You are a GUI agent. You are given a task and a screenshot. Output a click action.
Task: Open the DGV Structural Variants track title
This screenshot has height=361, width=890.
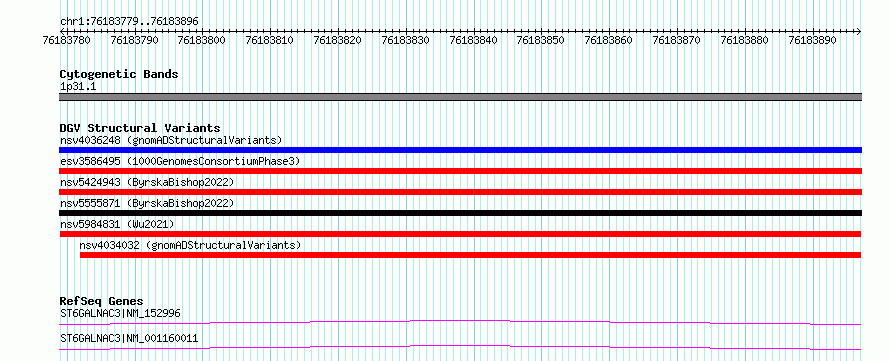pyautogui.click(x=140, y=128)
